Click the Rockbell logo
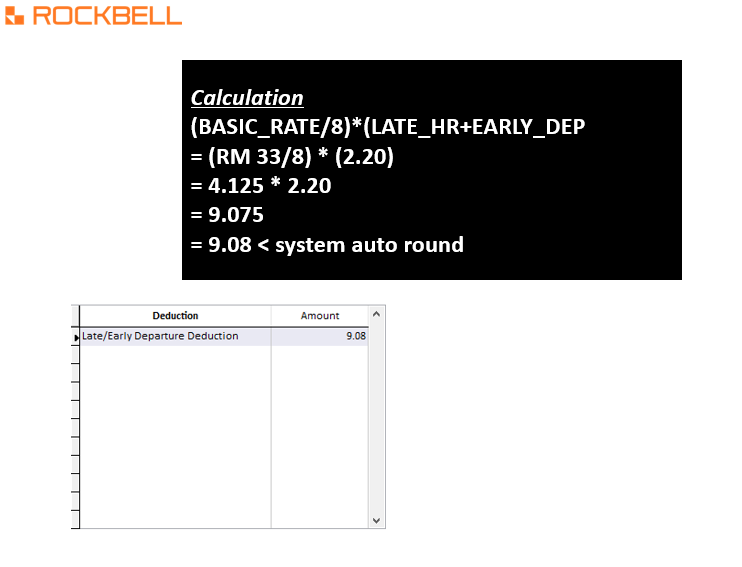This screenshot has width=742, height=567. [93, 16]
